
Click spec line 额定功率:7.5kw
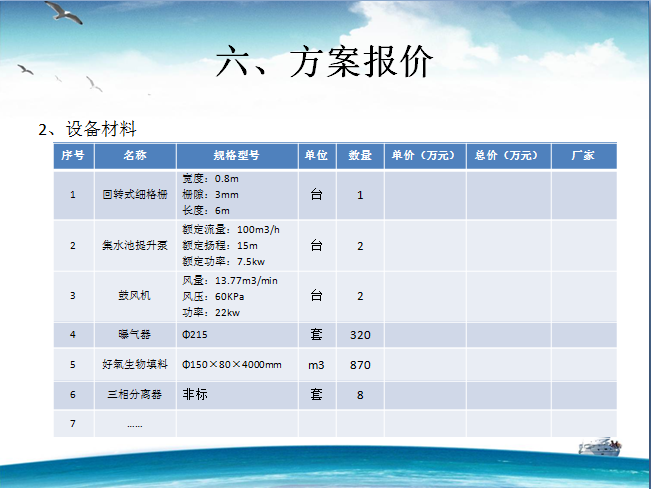[223, 262]
